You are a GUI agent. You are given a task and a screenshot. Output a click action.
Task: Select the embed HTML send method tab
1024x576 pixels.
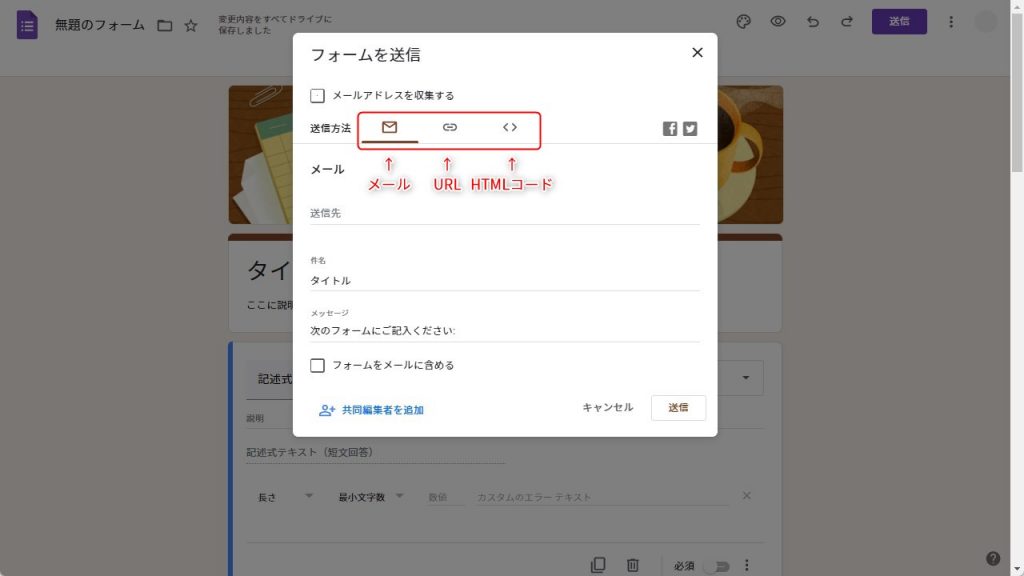coord(510,127)
